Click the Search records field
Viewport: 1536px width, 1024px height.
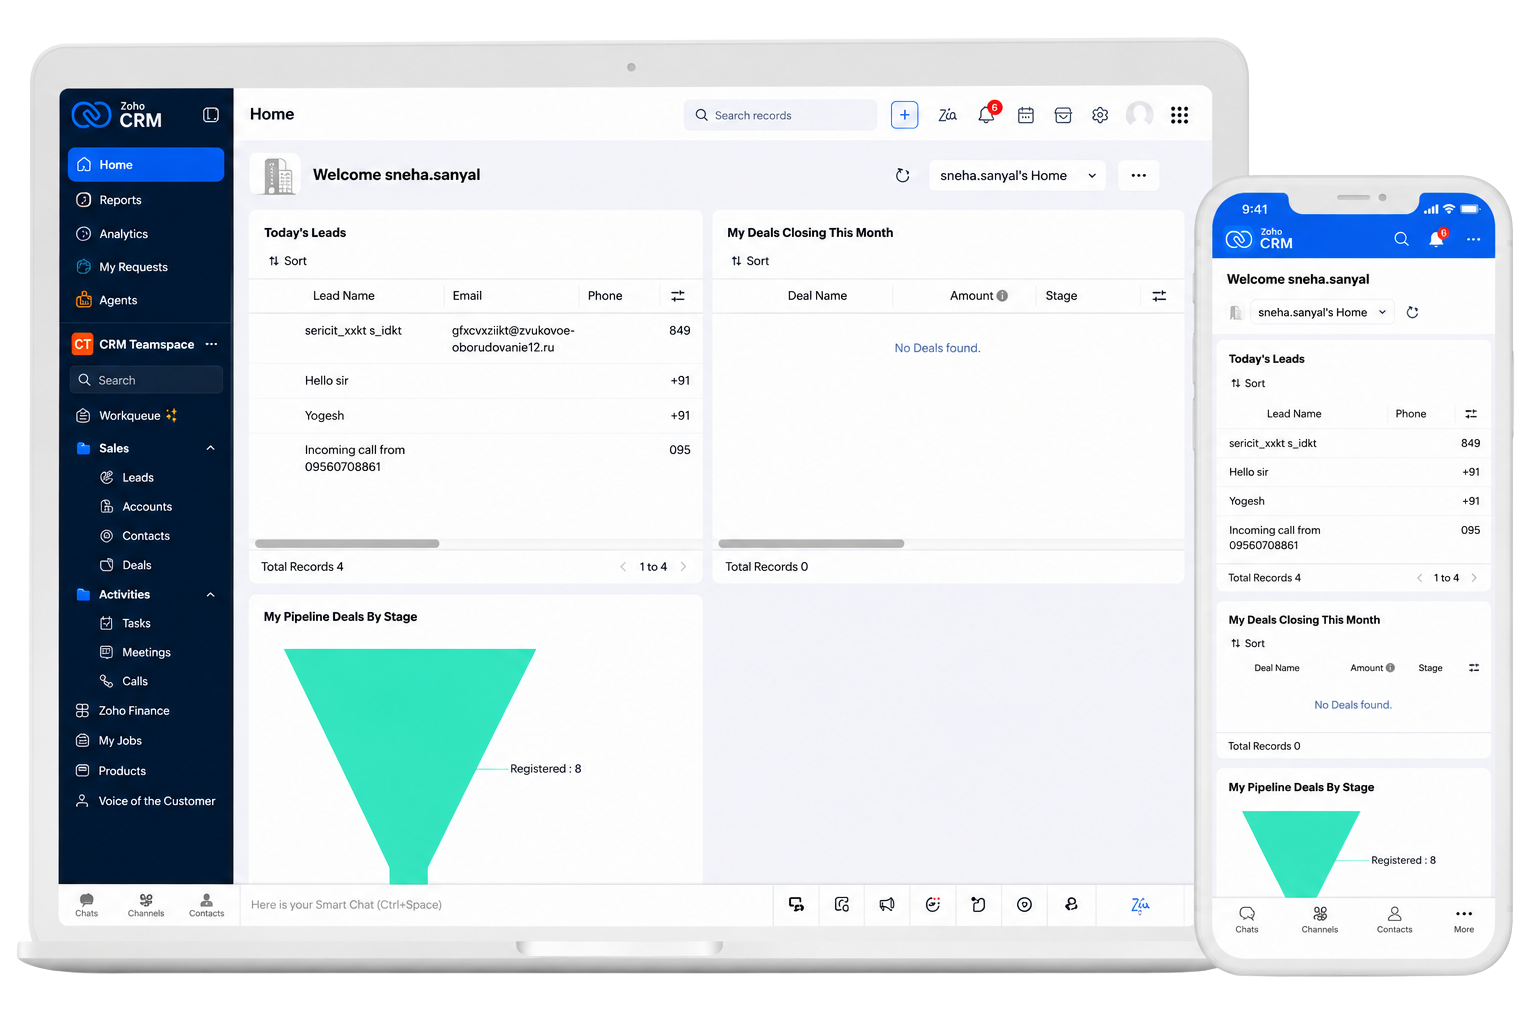point(780,115)
